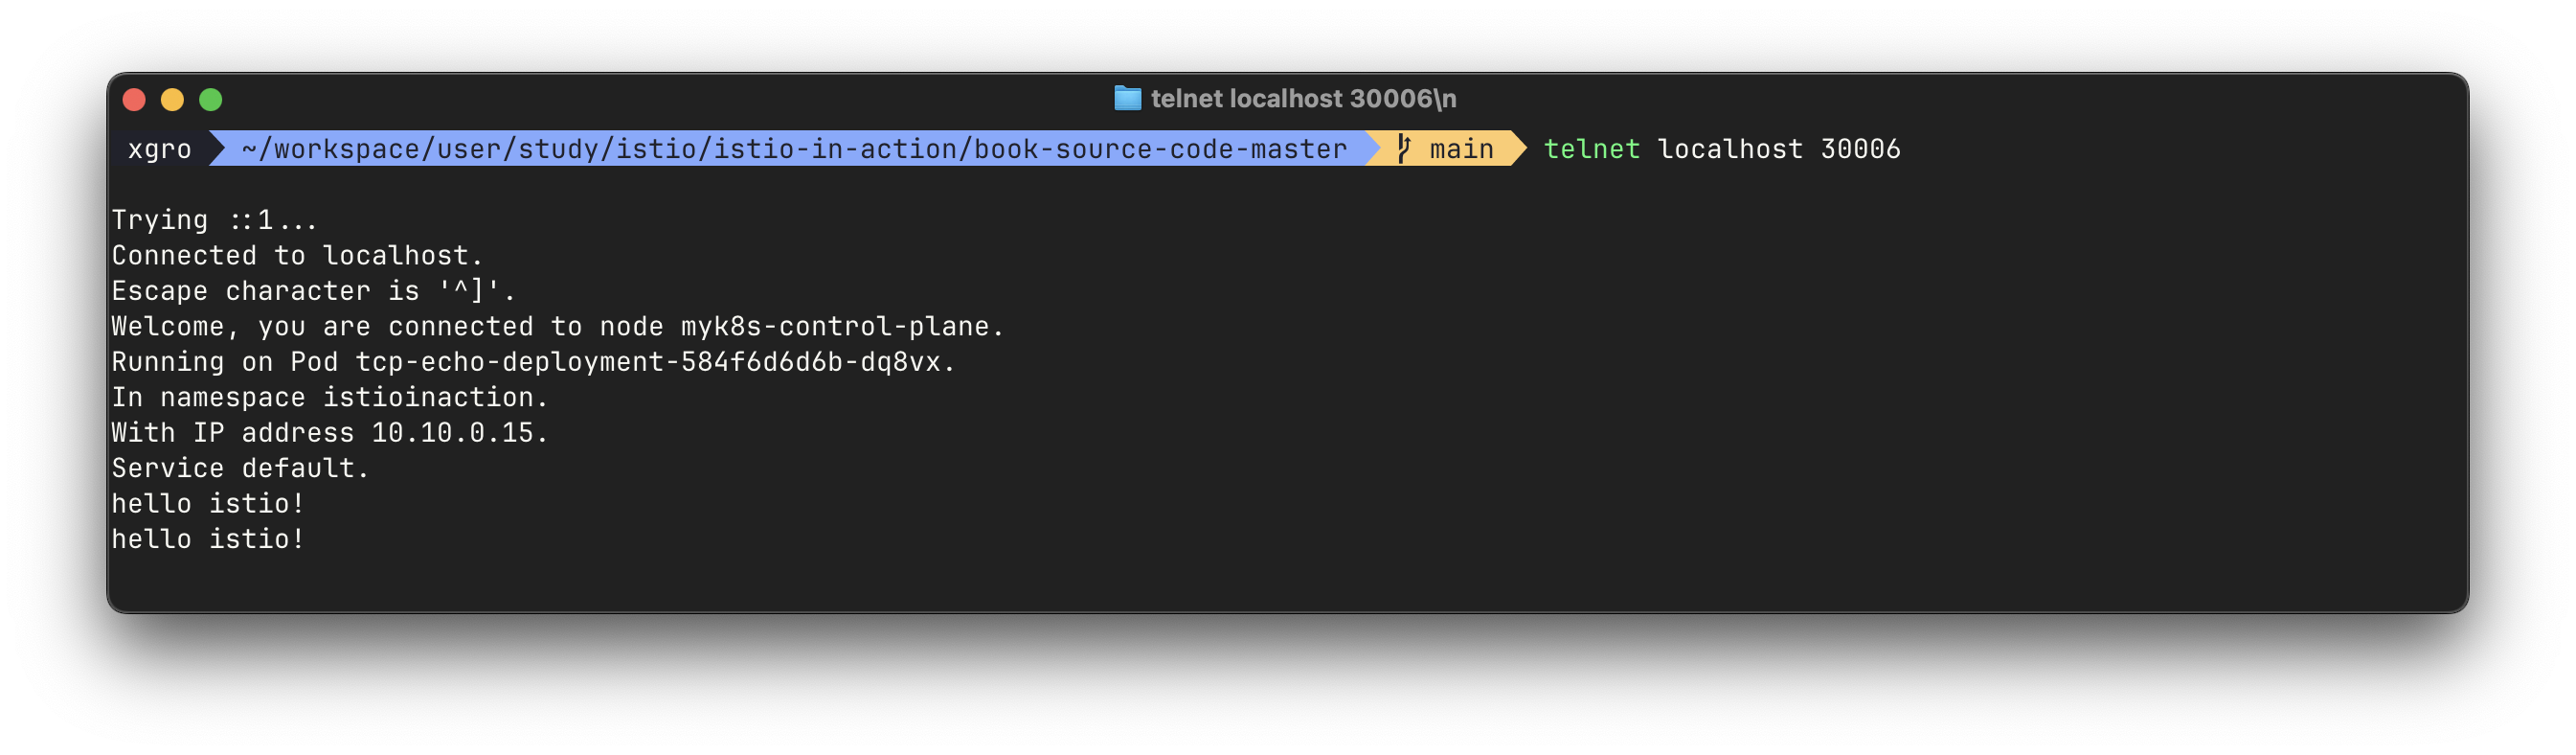Screen dimensions: 2576x755
Task: Click the red close window button
Action: pos(134,99)
